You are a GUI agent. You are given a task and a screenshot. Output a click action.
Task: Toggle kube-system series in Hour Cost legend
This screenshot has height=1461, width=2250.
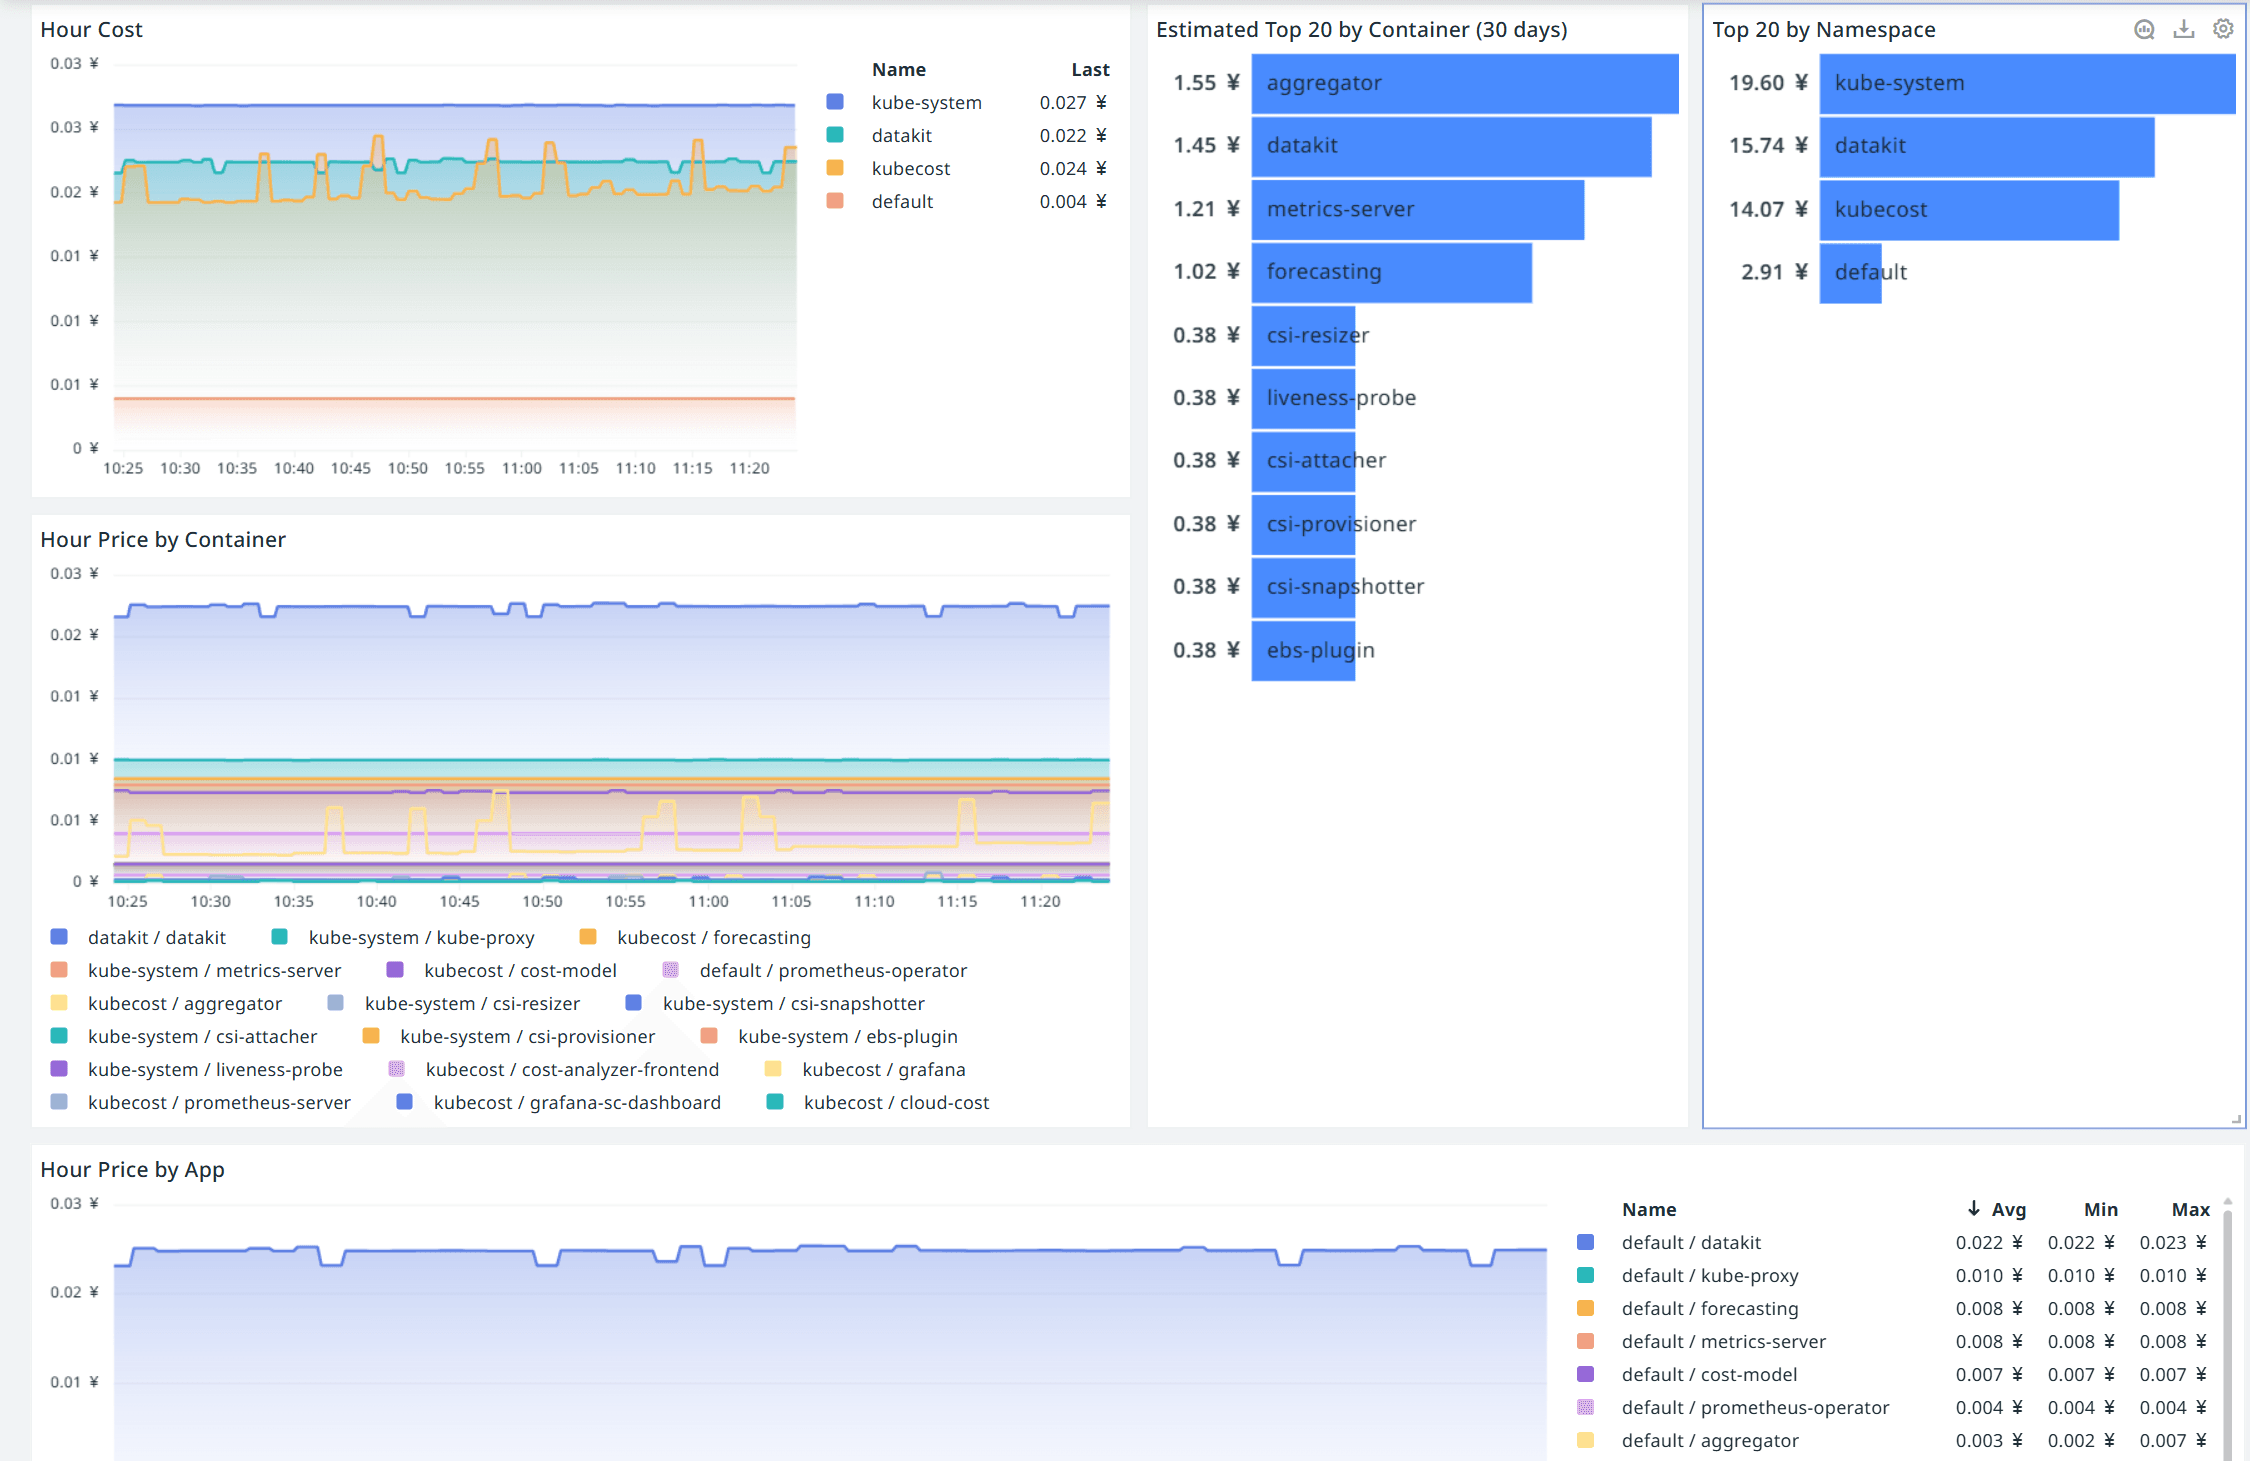pyautogui.click(x=926, y=102)
